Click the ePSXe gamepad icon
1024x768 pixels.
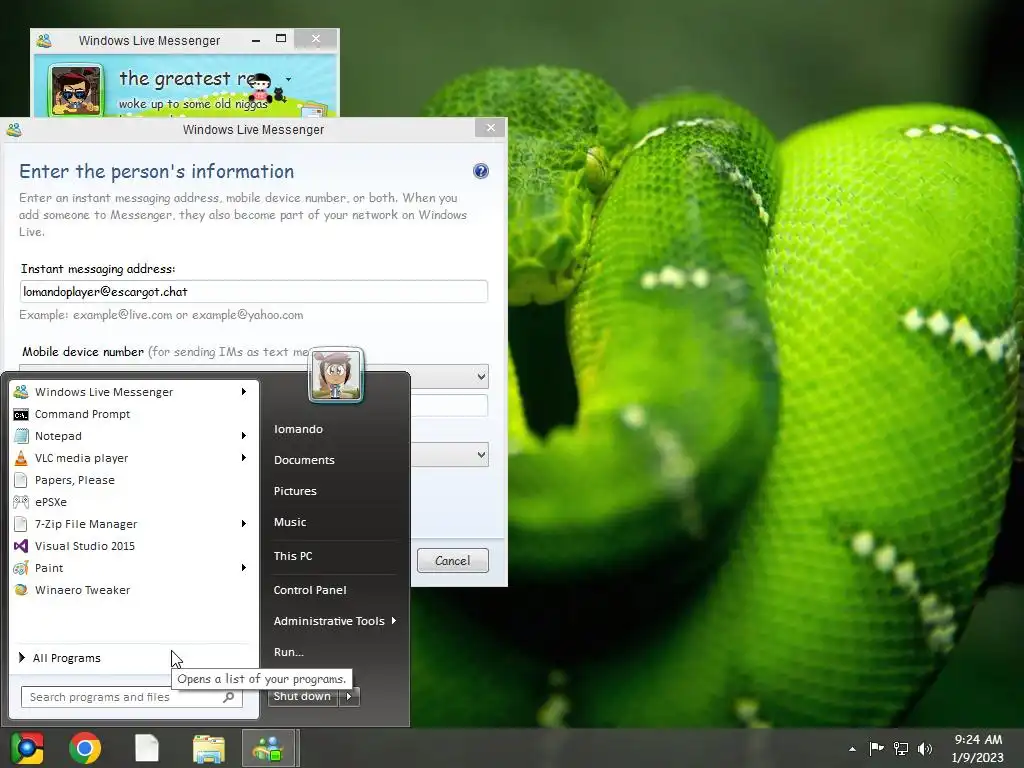21,502
